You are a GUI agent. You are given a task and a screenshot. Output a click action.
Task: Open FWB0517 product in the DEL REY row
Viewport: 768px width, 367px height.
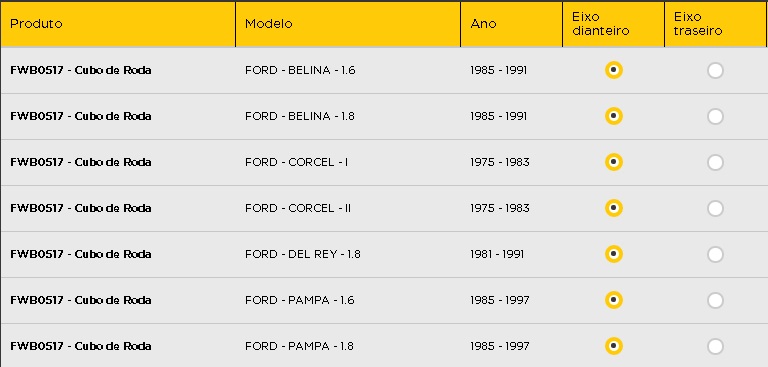click(x=81, y=254)
